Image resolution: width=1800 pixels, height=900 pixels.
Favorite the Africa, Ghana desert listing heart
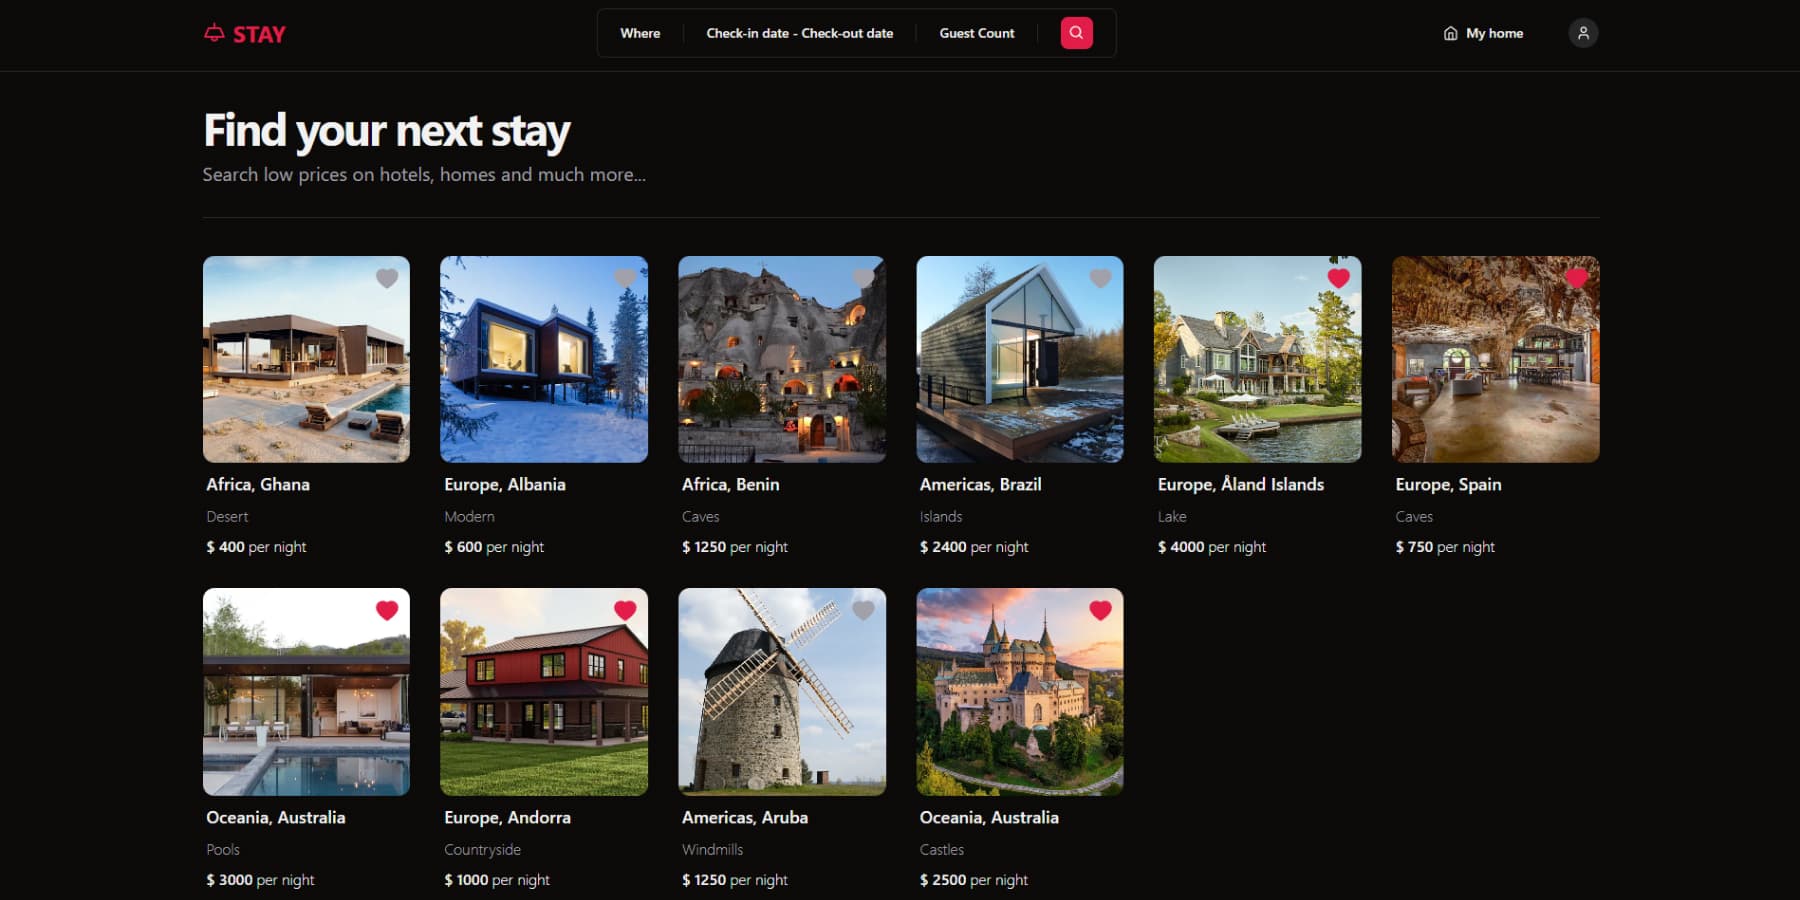pos(387,278)
